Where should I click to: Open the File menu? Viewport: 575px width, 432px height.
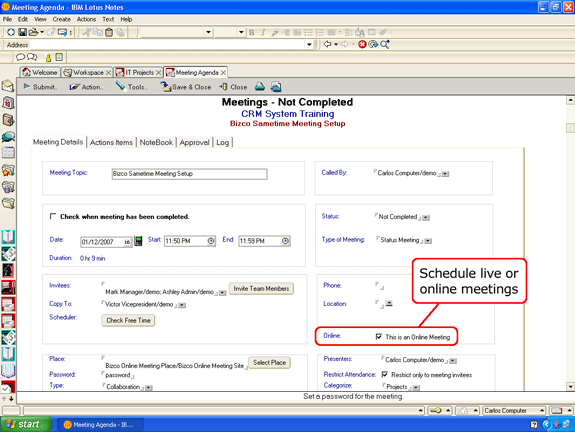point(7,19)
